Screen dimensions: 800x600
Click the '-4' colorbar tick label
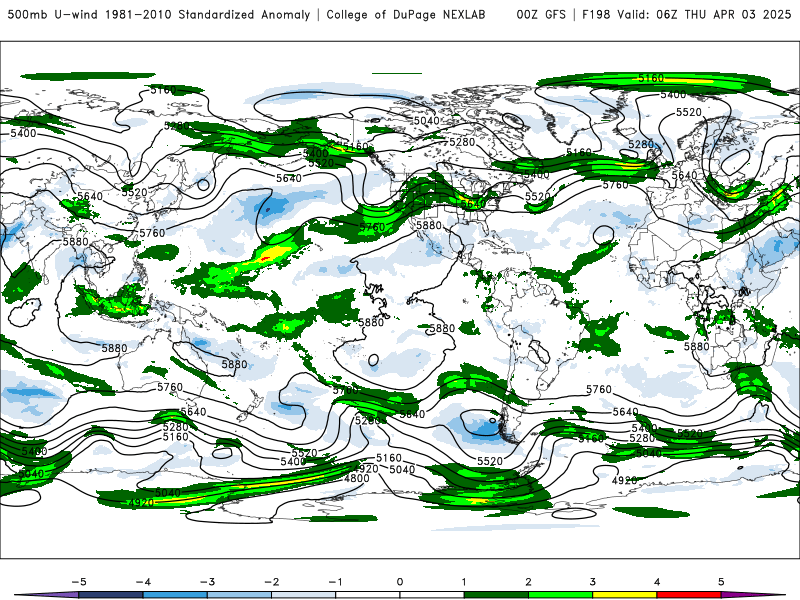[x=143, y=582]
